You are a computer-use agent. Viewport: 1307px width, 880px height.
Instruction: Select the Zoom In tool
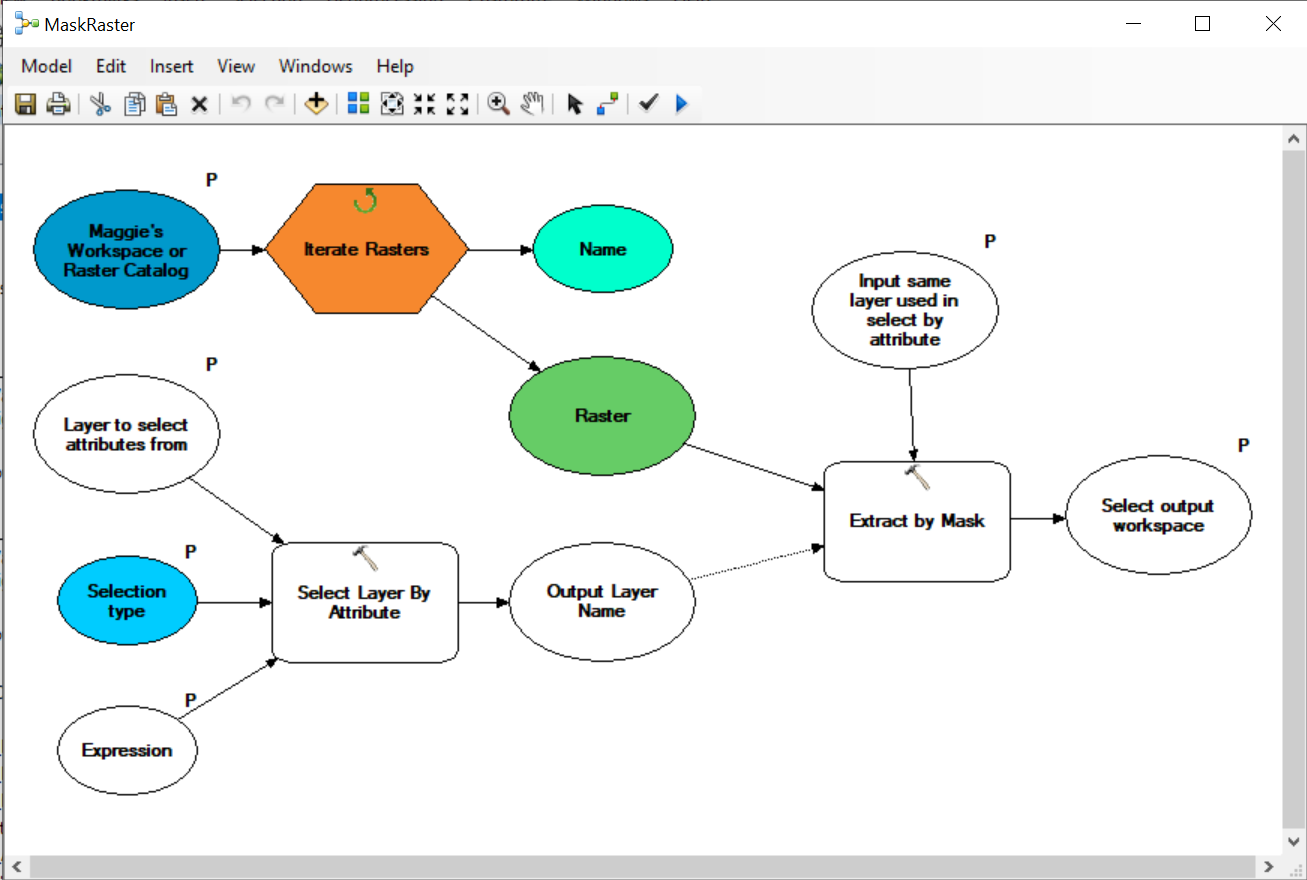click(x=498, y=104)
